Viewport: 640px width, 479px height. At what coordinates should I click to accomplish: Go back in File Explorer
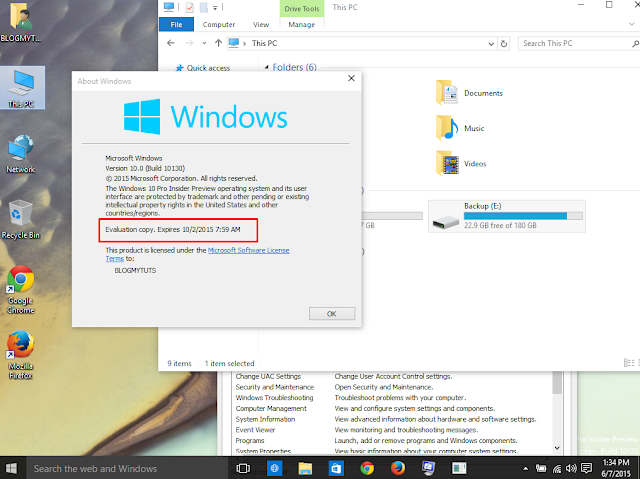(x=171, y=43)
